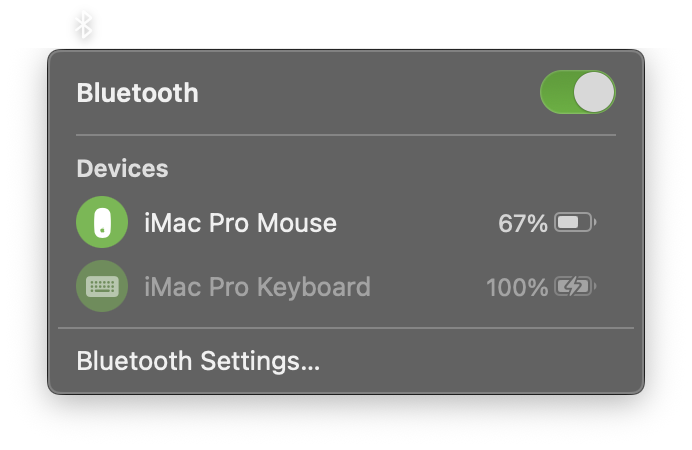
Task: Click the mouse 67% battery percentage
Action: tap(522, 223)
